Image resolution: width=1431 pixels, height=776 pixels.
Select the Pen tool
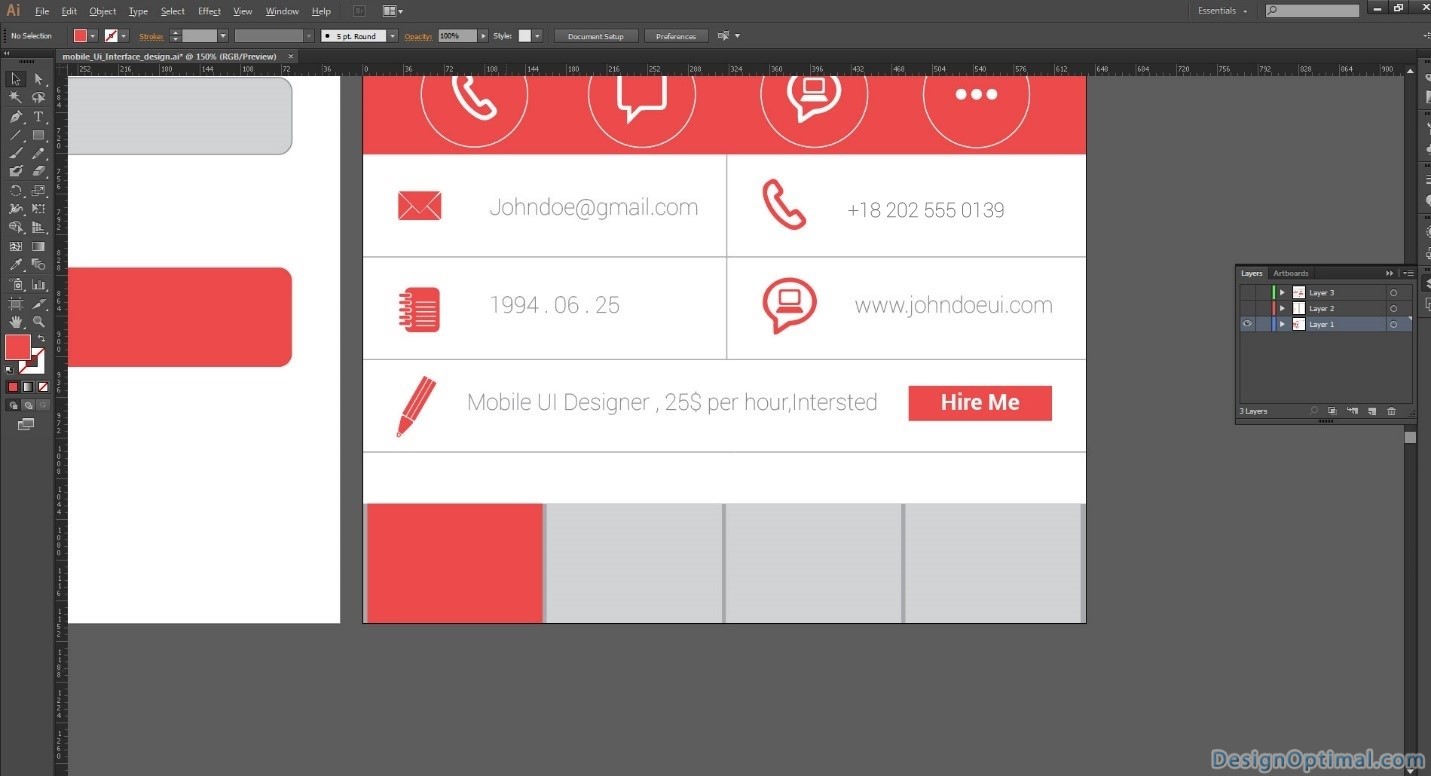[x=16, y=116]
